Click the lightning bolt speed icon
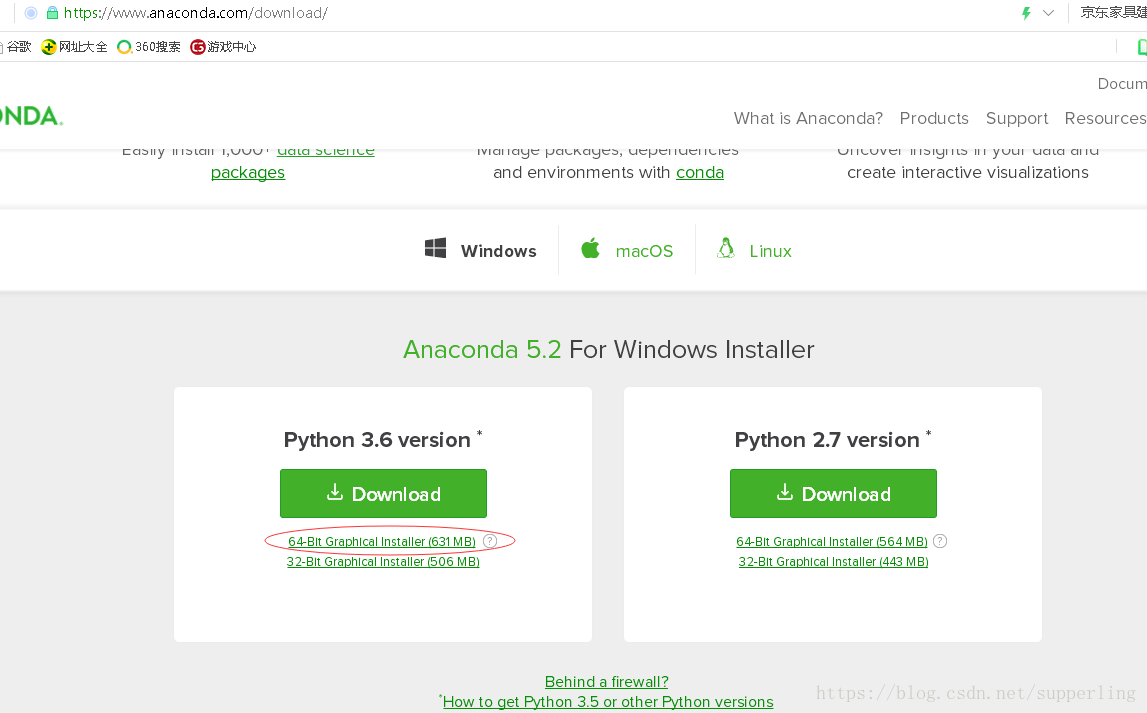Screen dimensions: 1147x713 pos(1026,13)
